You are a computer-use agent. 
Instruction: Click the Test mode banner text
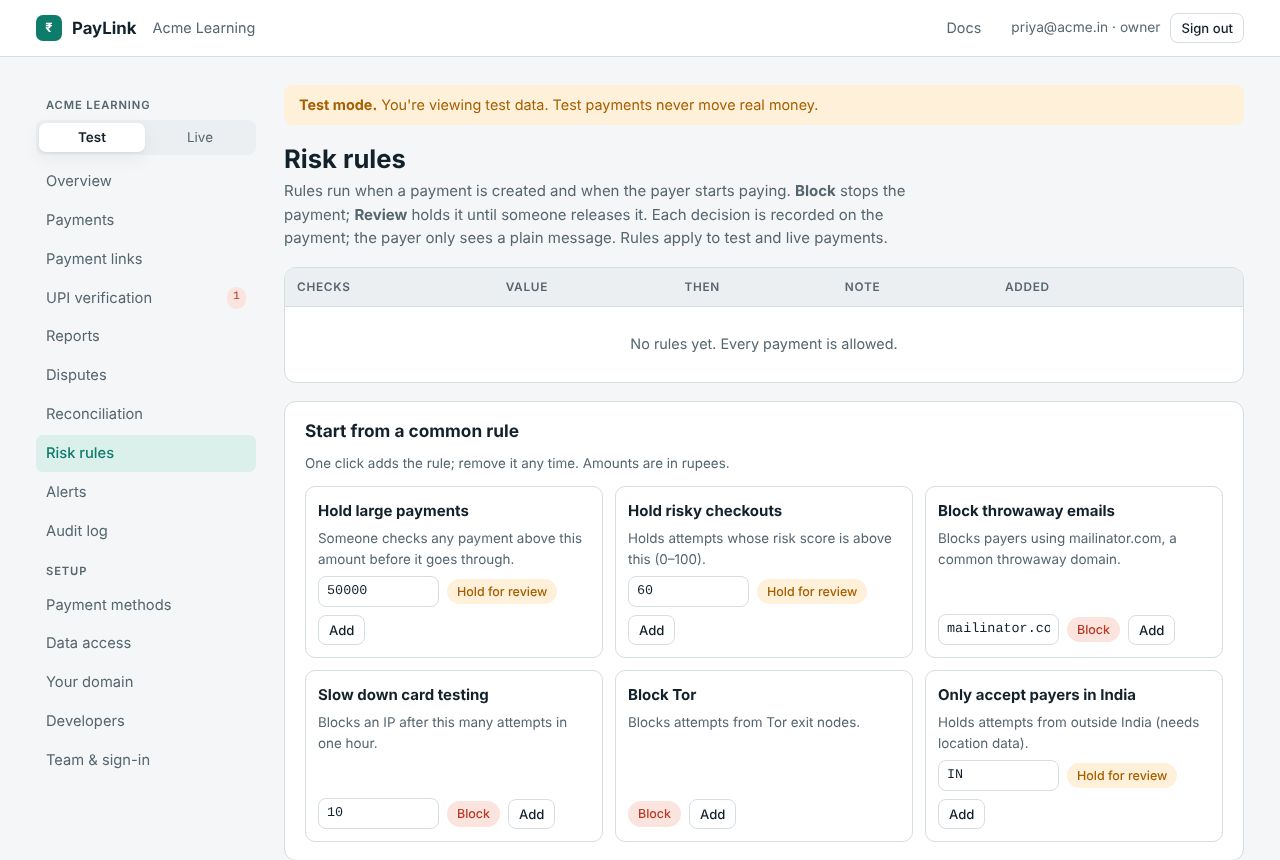[558, 105]
